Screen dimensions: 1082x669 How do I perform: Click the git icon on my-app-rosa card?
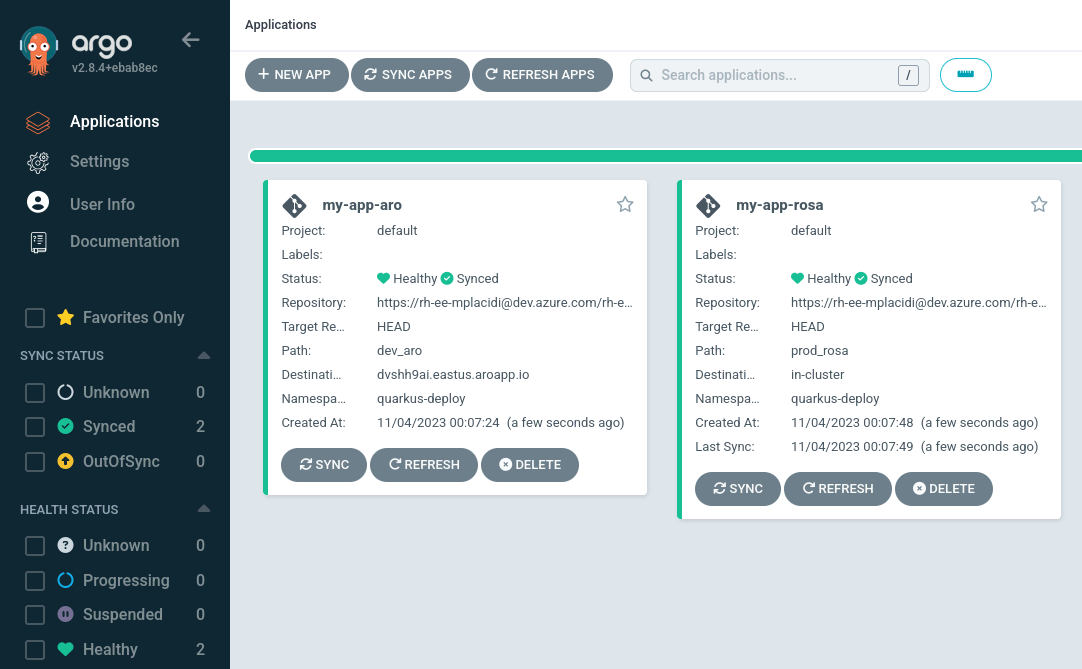pos(708,206)
